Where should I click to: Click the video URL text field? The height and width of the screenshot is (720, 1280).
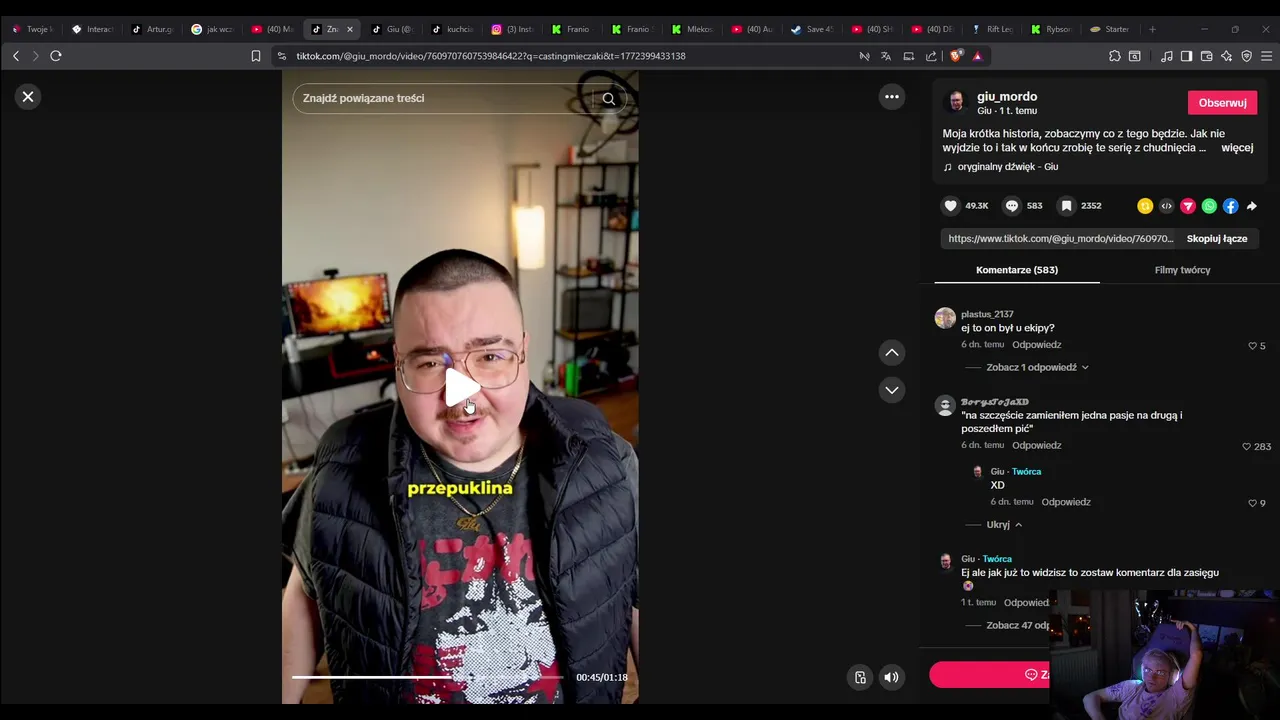1060,239
